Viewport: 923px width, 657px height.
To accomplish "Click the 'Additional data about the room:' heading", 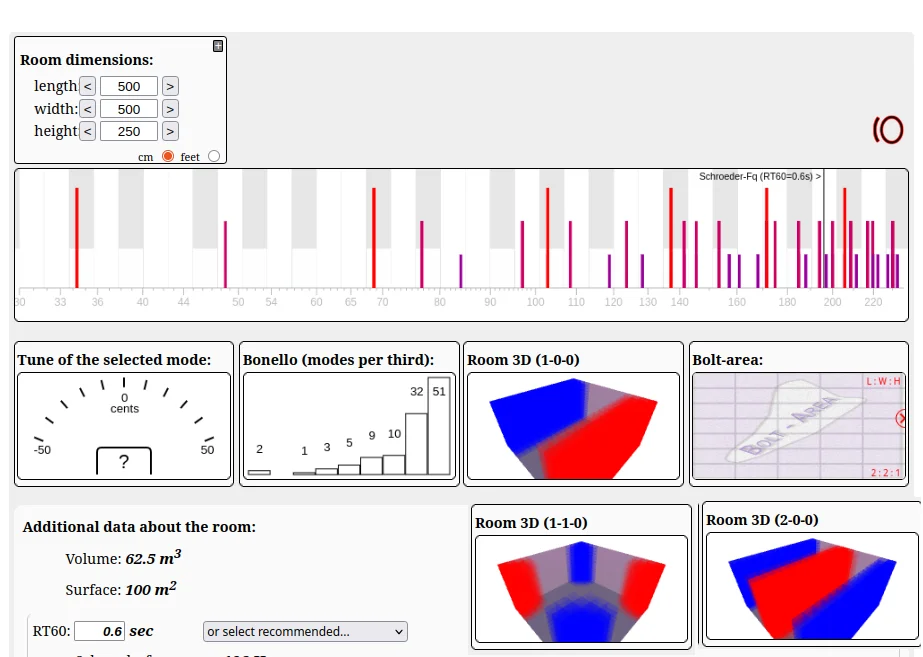I will tap(140, 527).
